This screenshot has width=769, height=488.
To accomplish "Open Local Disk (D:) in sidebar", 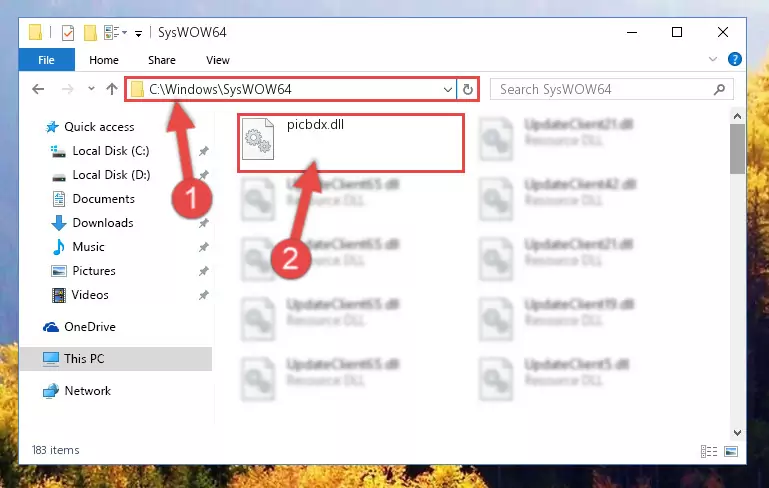I will [111, 175].
